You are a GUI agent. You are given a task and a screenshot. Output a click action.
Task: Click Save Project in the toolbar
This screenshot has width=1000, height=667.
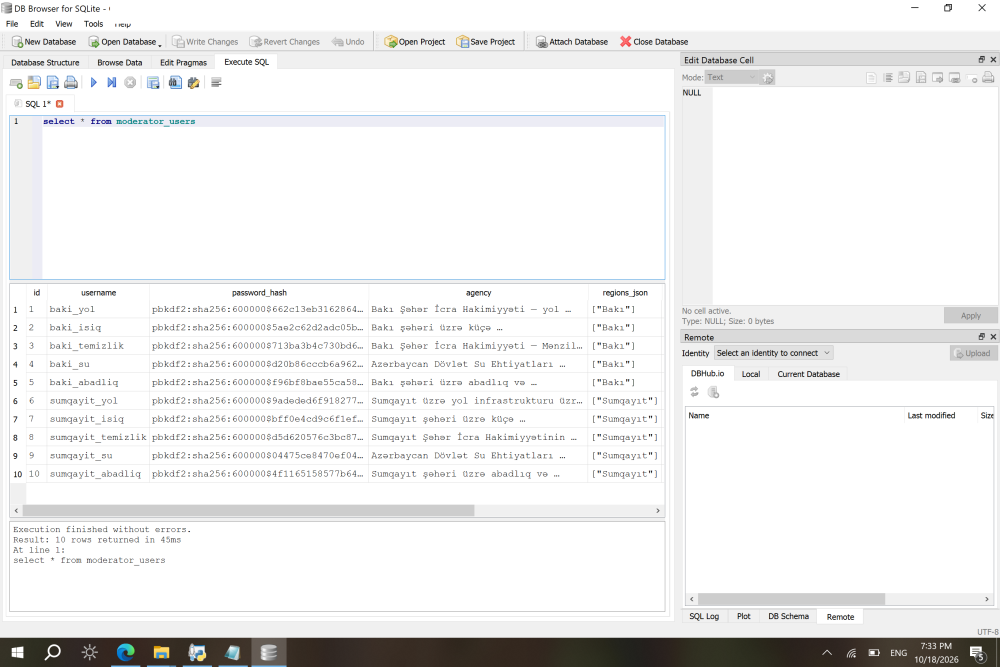485,42
